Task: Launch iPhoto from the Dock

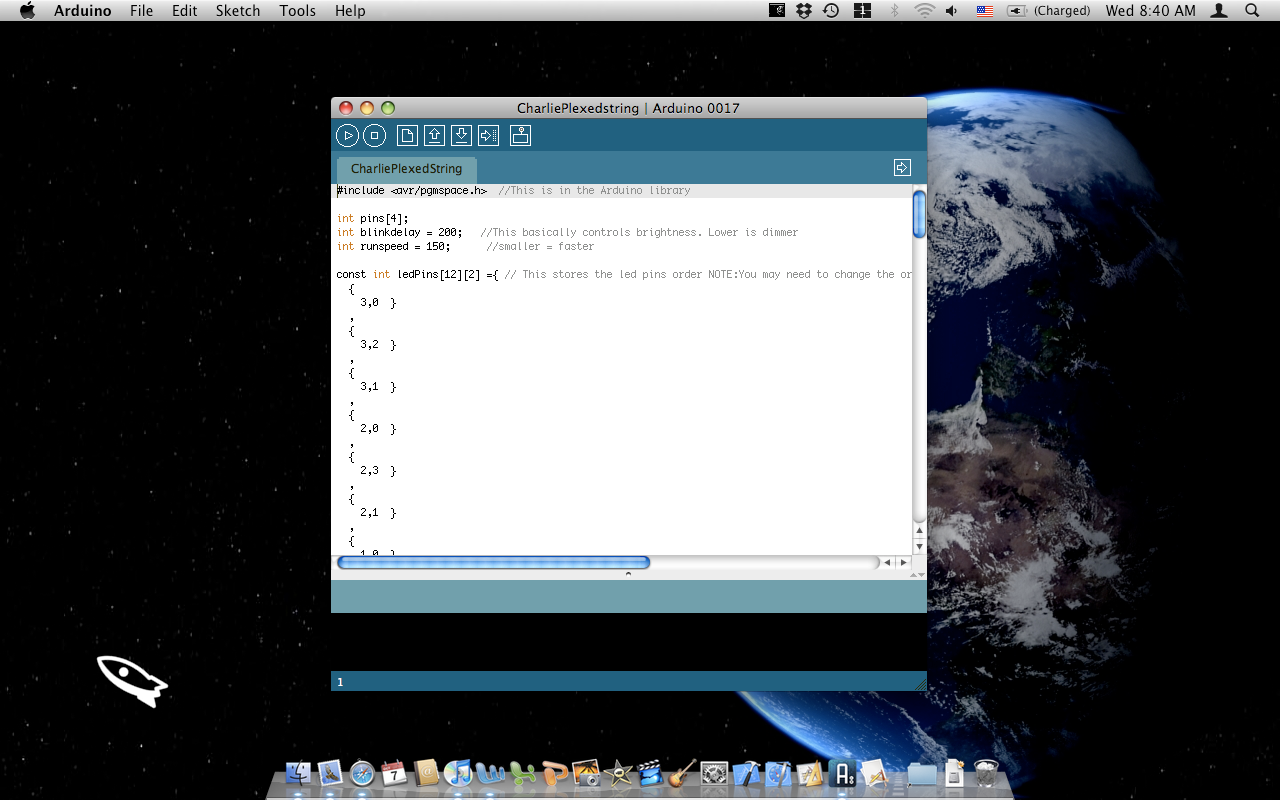Action: (587, 773)
